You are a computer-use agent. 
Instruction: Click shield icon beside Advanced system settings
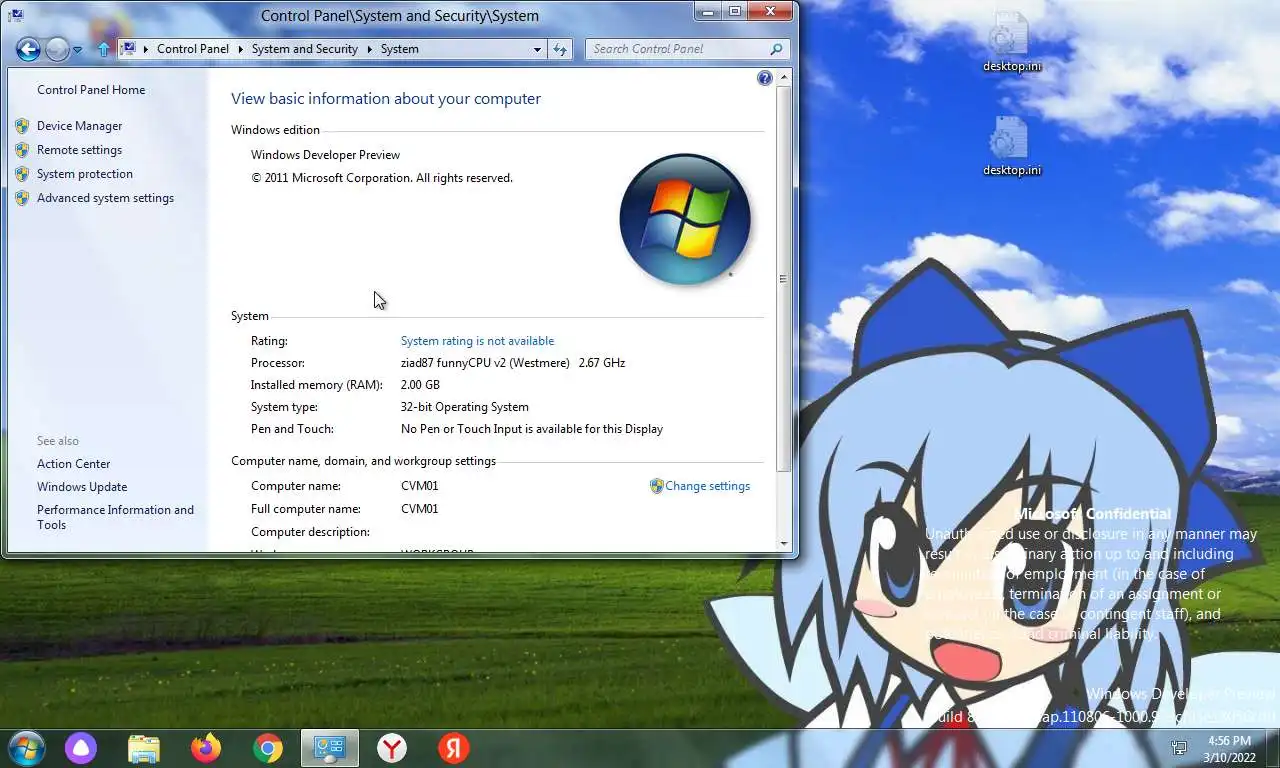click(x=22, y=198)
